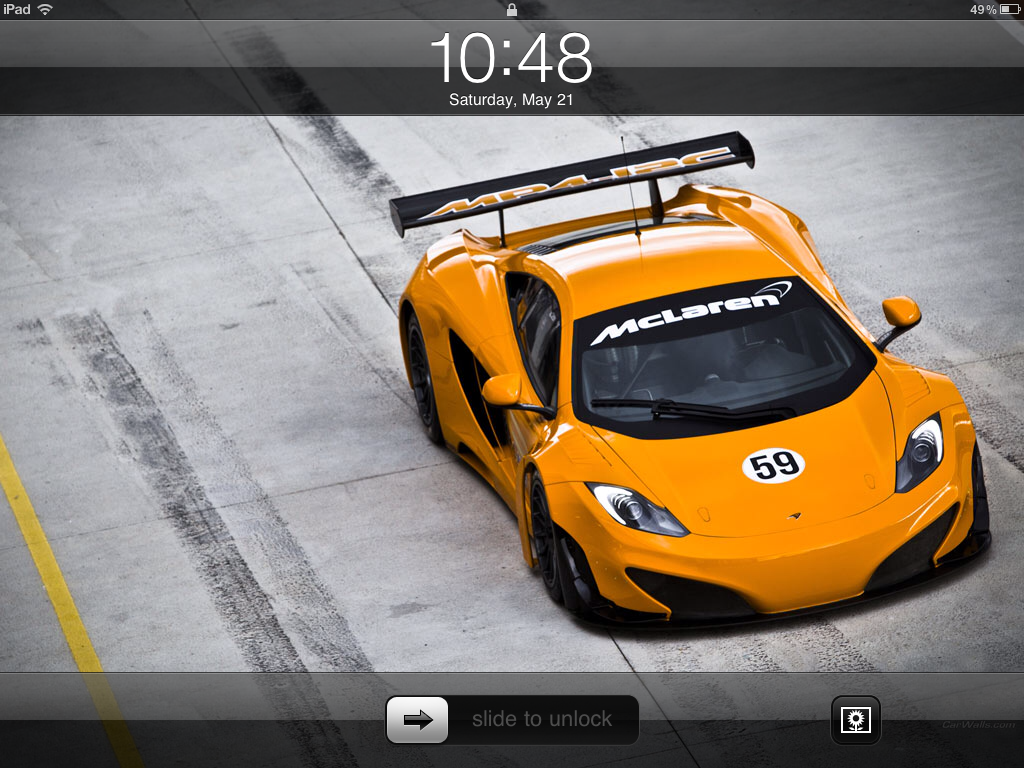Tap the 10:48 clock display
The image size is (1024, 768).
pyautogui.click(x=511, y=58)
